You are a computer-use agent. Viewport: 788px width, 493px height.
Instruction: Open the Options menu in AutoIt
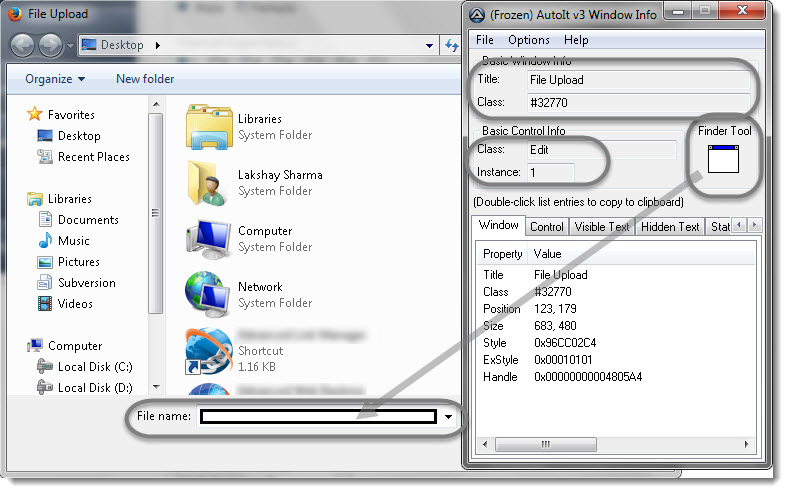(x=528, y=40)
